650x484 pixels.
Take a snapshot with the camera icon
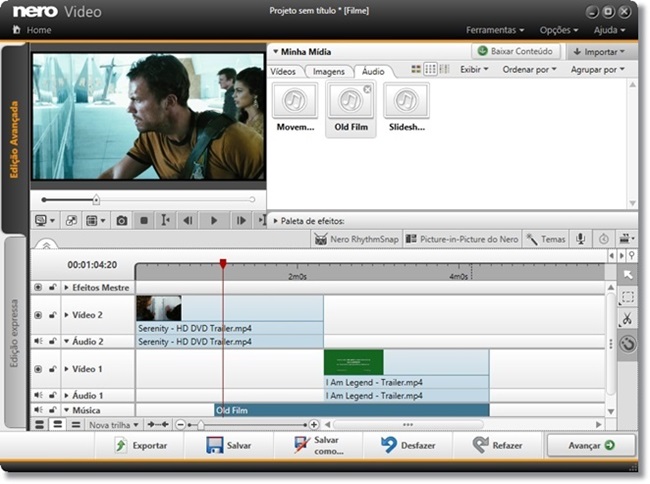tap(121, 220)
